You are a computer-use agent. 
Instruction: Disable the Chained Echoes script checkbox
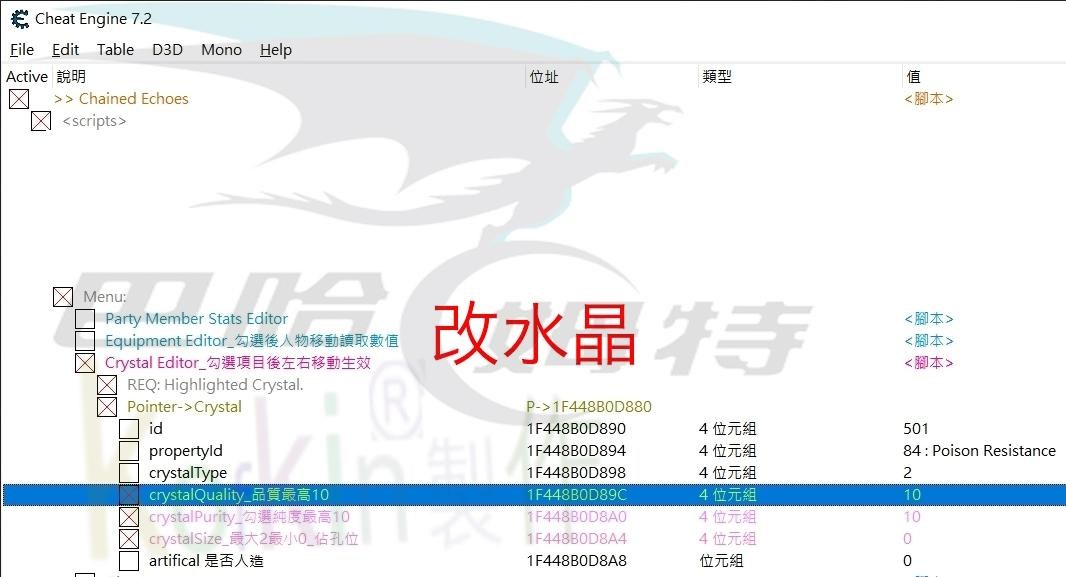(19, 98)
